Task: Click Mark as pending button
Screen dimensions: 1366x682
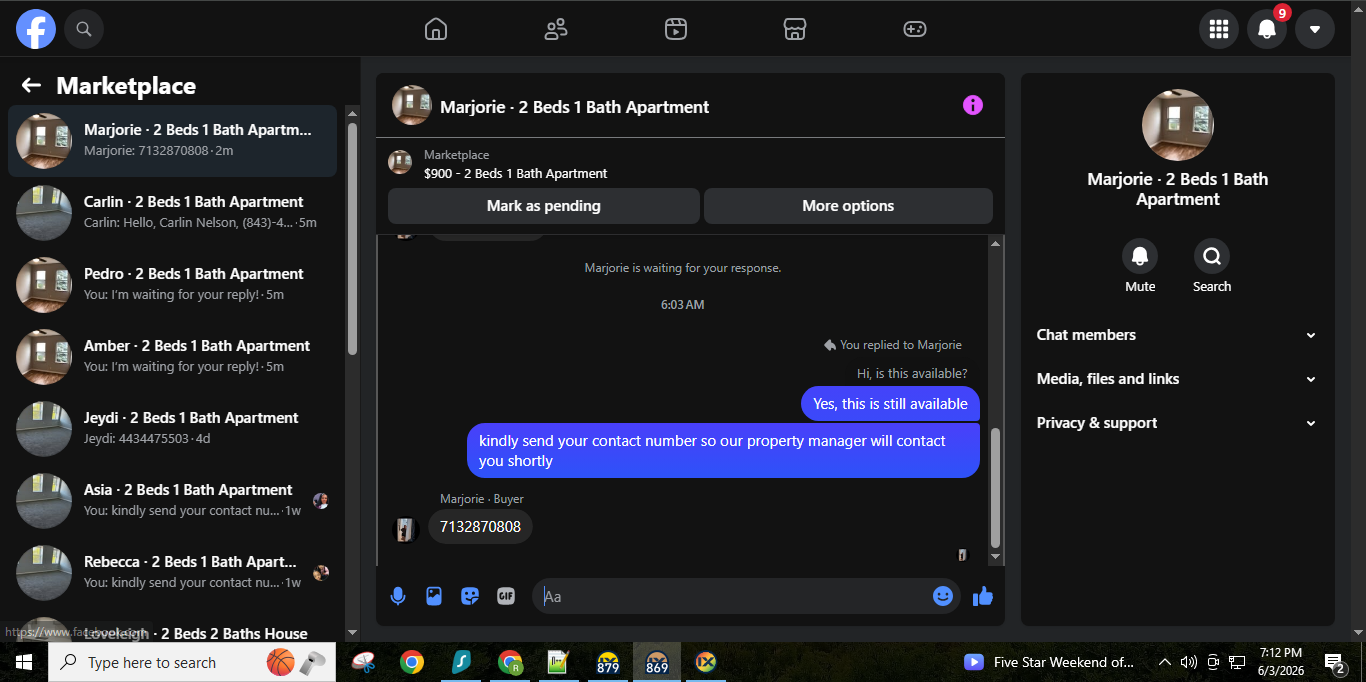Action: [544, 206]
